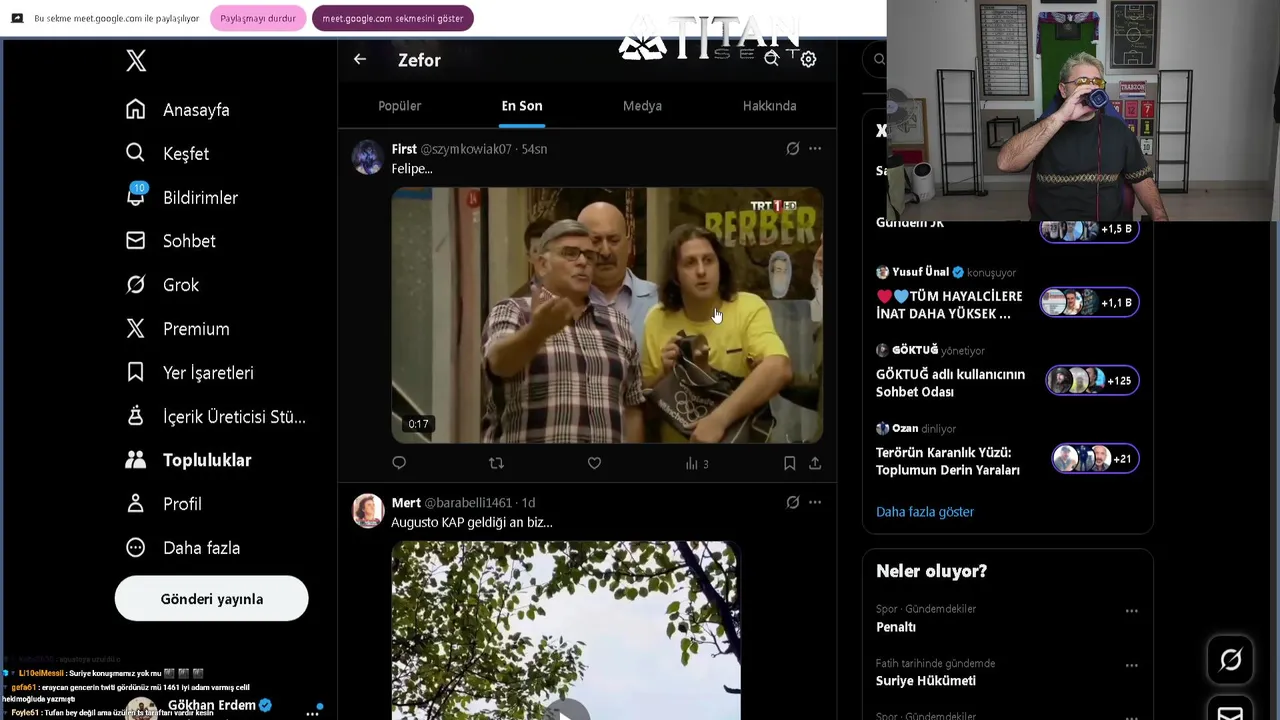
Task: Click the X logo in sidebar
Action: (x=136, y=60)
